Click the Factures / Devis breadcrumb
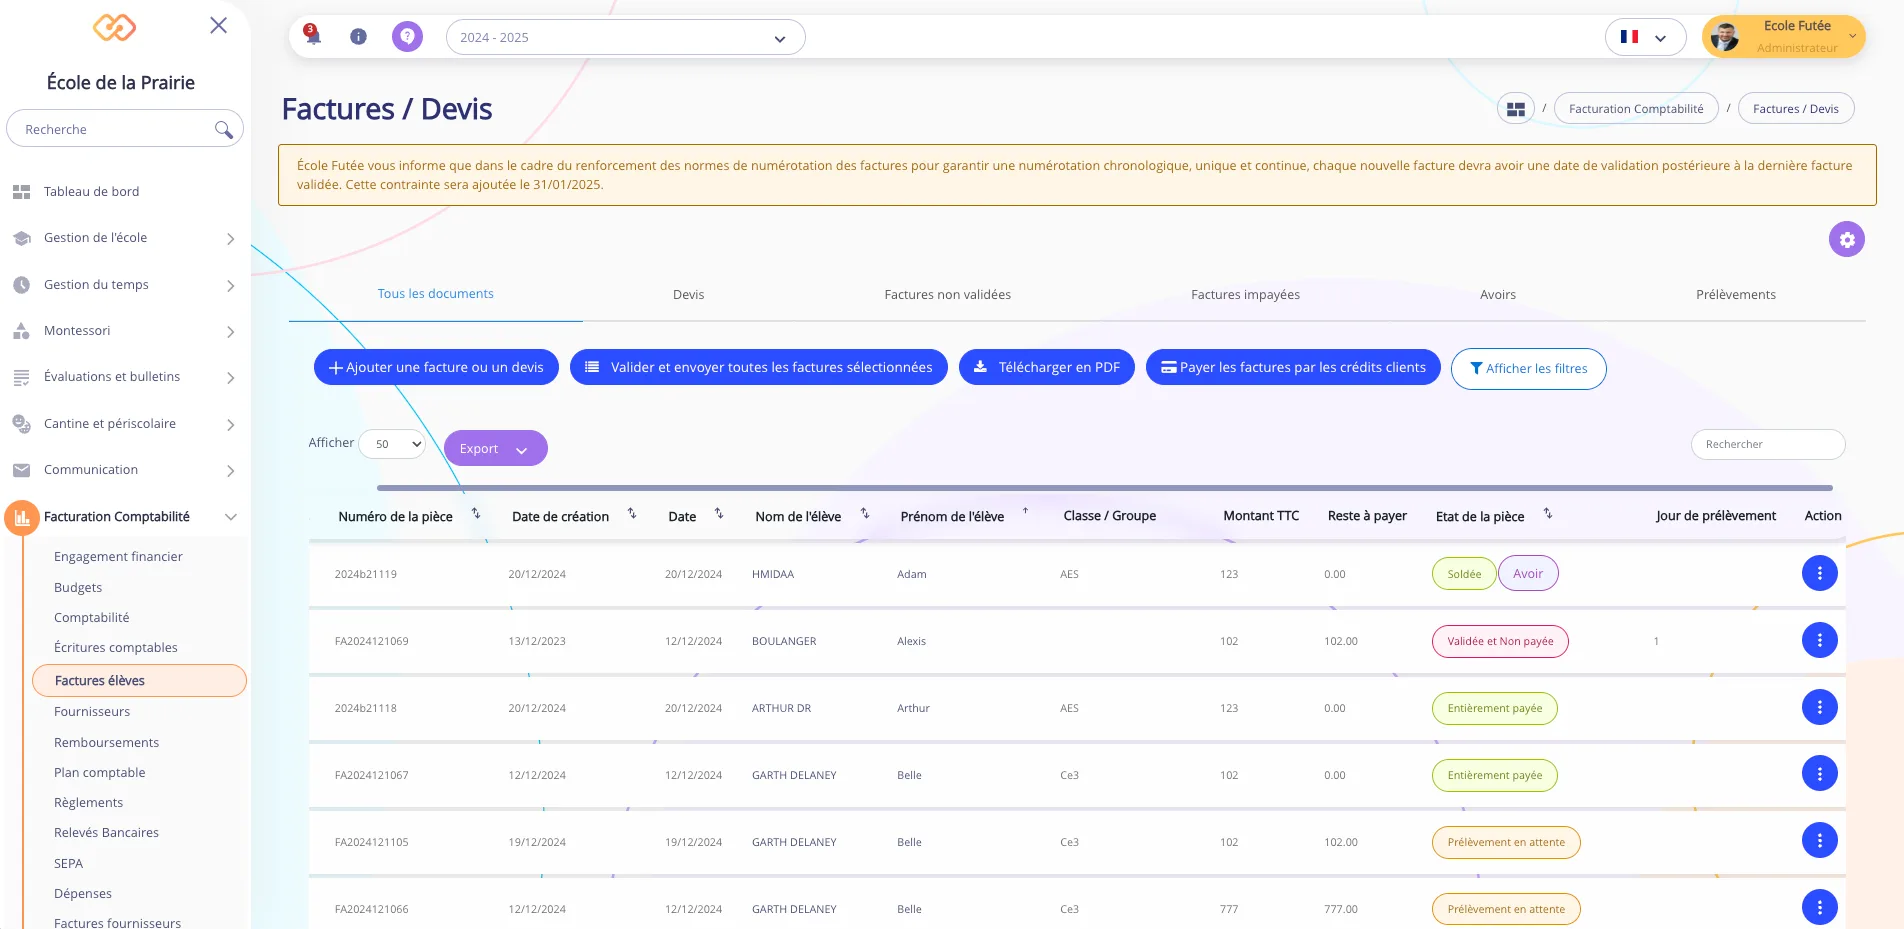 1795,109
